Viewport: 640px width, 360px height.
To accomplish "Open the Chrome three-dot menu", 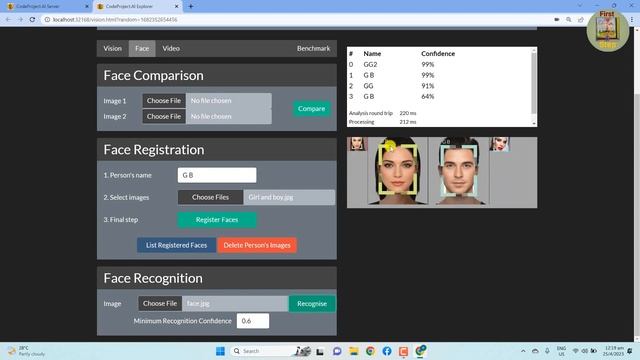I will pyautogui.click(x=632, y=19).
